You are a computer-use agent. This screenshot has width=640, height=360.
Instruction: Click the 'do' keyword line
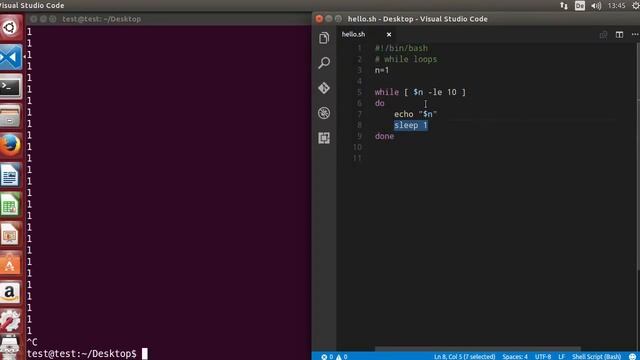(x=380, y=103)
